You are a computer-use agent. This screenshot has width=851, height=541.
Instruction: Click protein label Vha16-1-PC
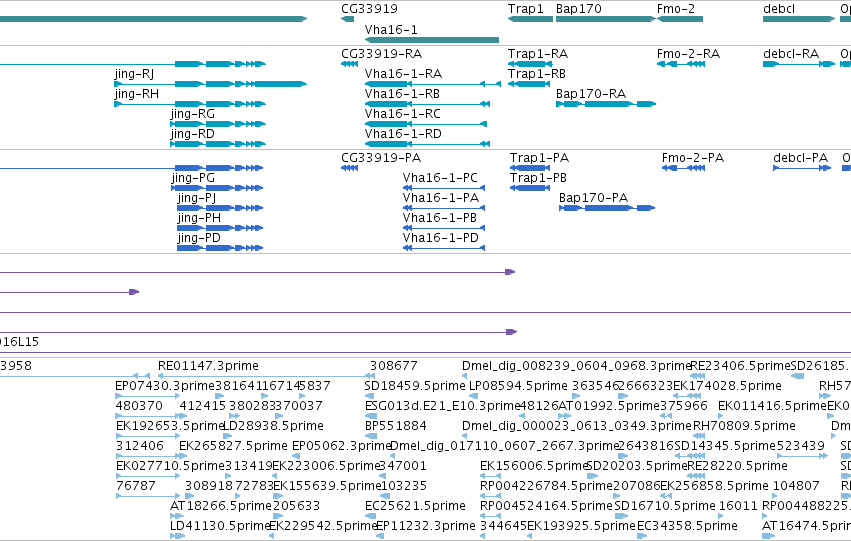click(440, 178)
